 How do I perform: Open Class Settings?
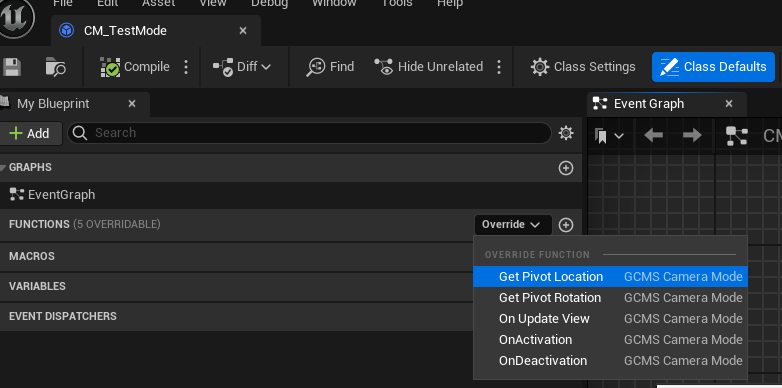click(x=583, y=67)
